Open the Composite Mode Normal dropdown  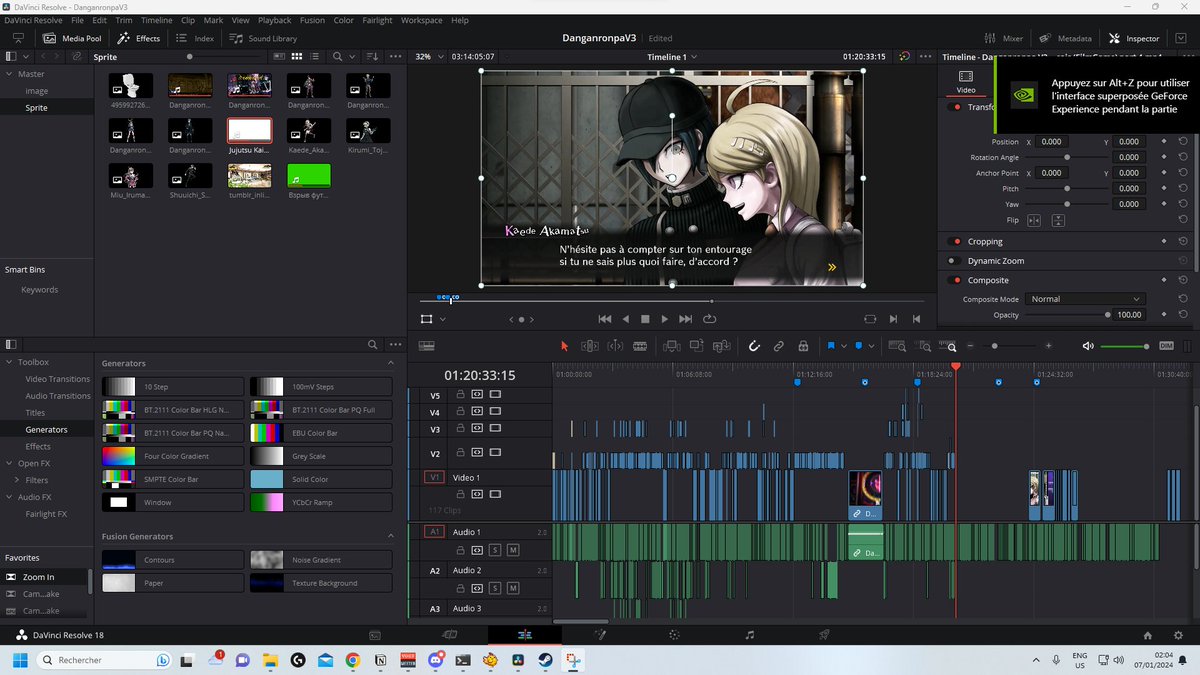point(1084,299)
